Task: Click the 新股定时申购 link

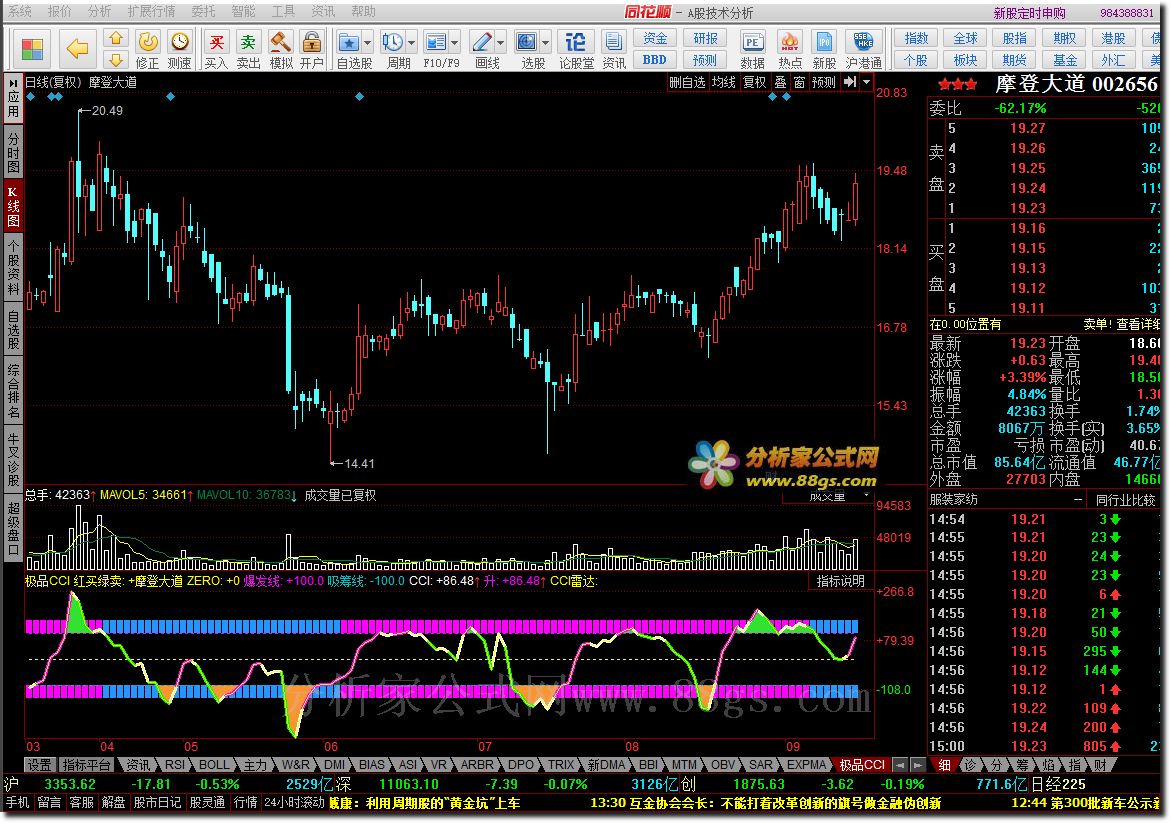Action: point(1029,13)
